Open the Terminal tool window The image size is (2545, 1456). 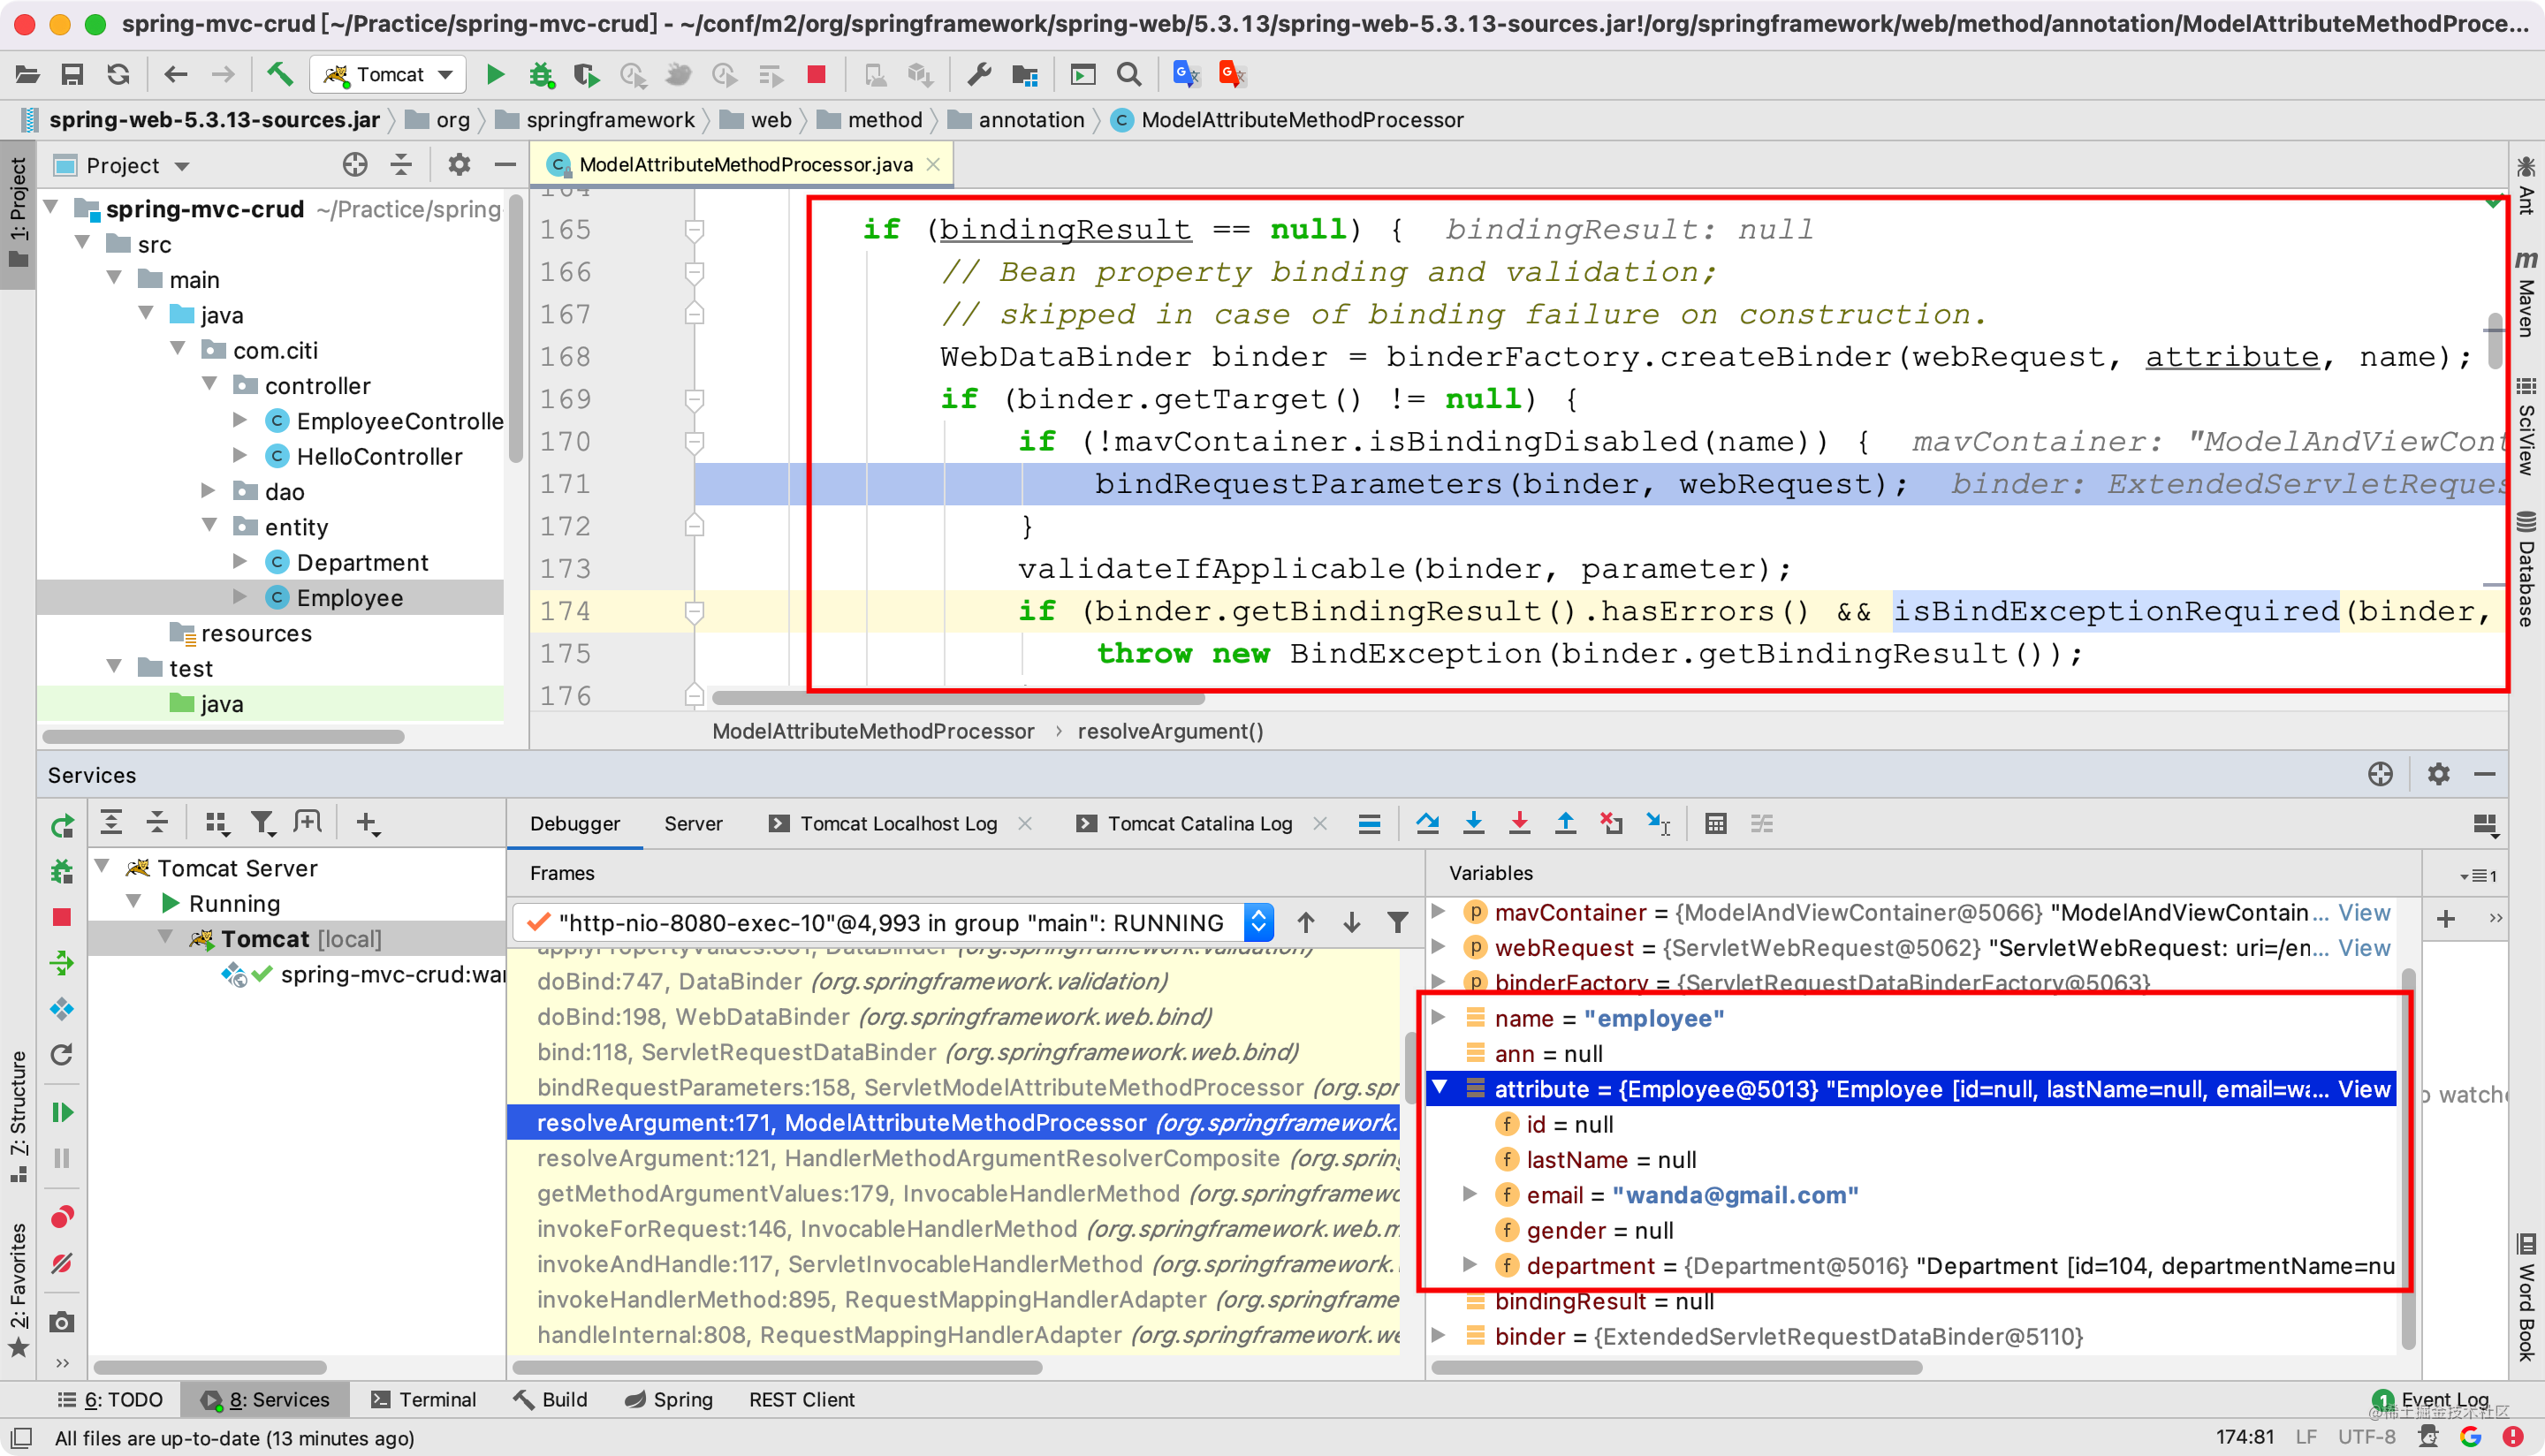click(423, 1400)
